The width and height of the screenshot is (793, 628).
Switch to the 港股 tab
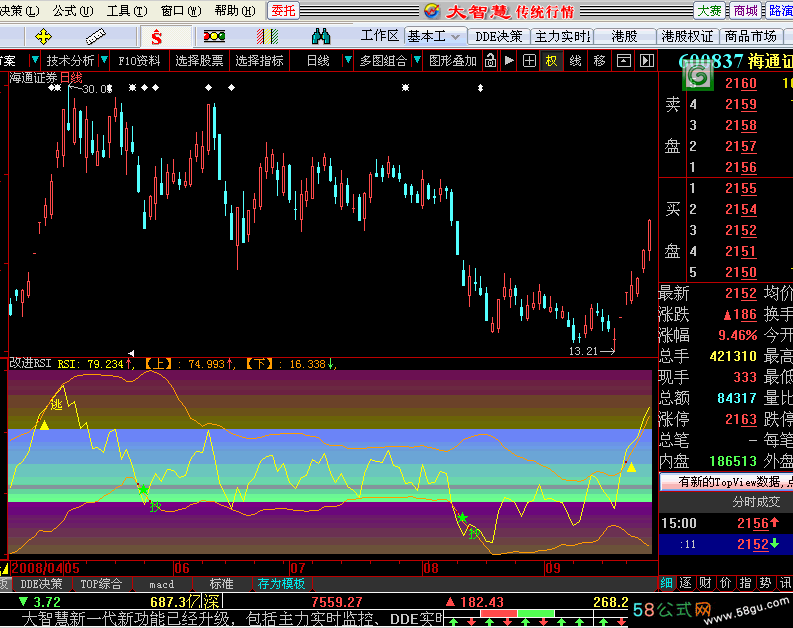625,36
